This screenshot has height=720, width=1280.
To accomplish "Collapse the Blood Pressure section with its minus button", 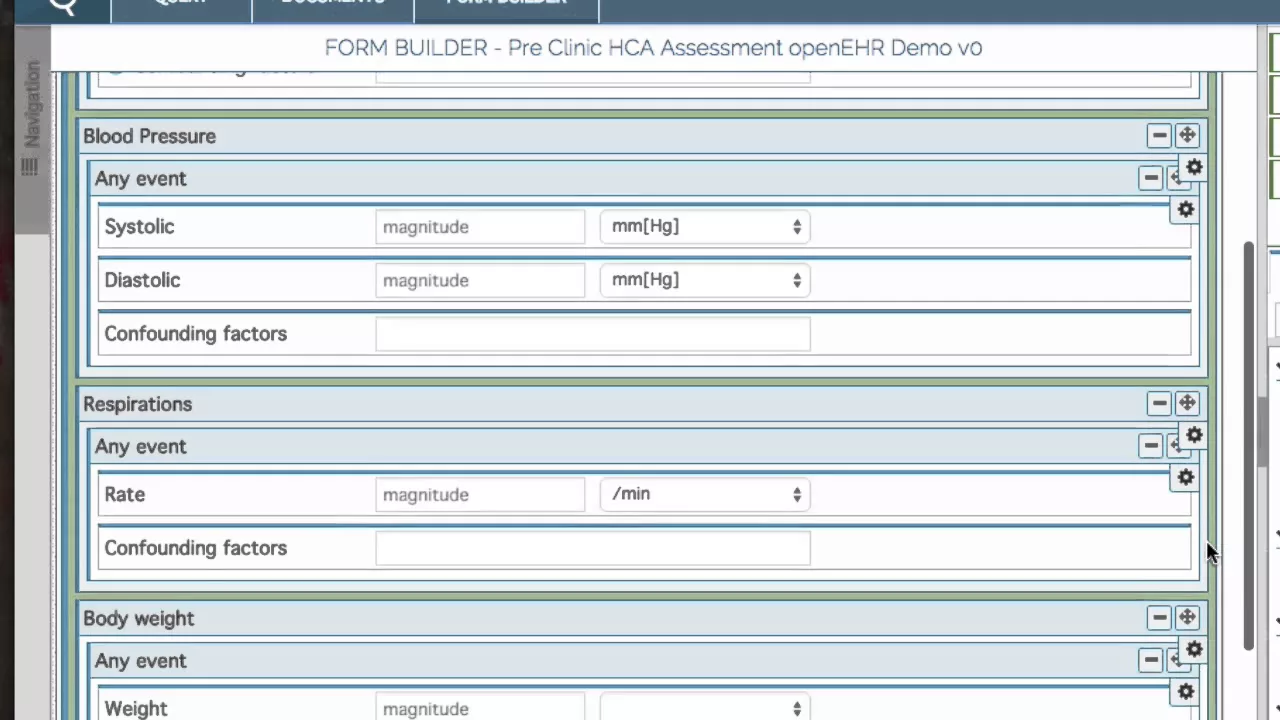I will point(1159,135).
